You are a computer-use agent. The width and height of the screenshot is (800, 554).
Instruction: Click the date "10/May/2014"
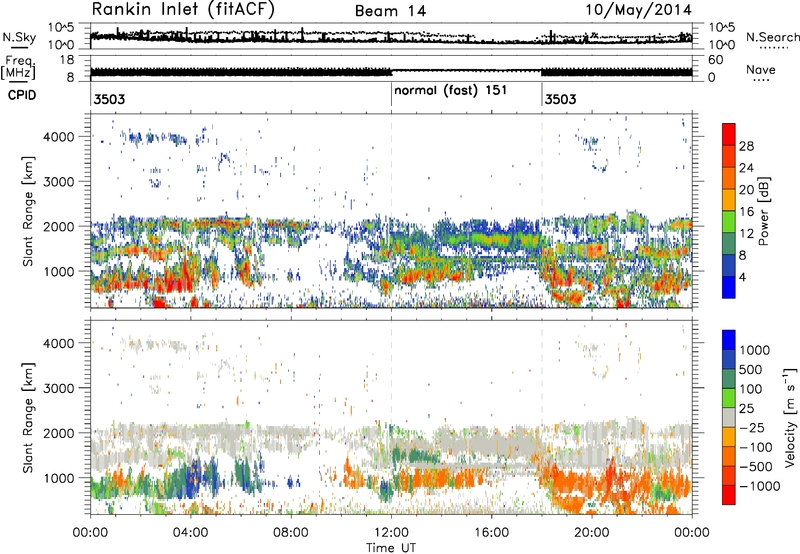point(638,10)
